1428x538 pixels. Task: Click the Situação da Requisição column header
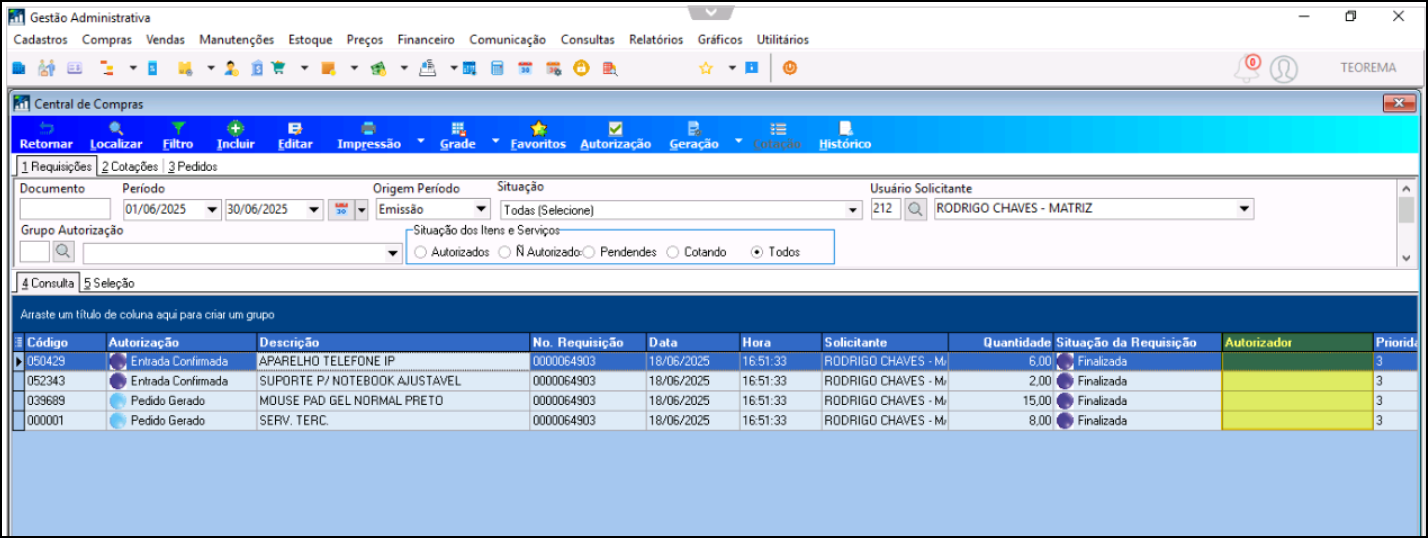[1138, 342]
